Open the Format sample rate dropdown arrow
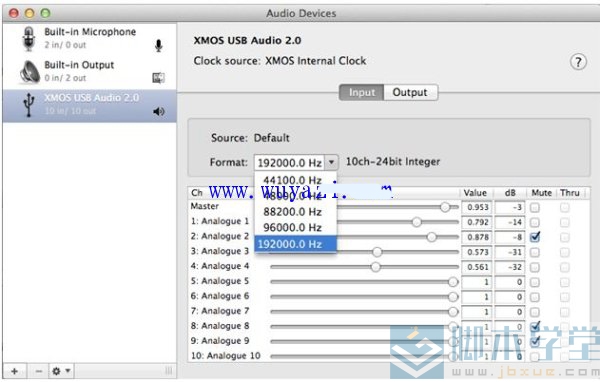 (331, 162)
